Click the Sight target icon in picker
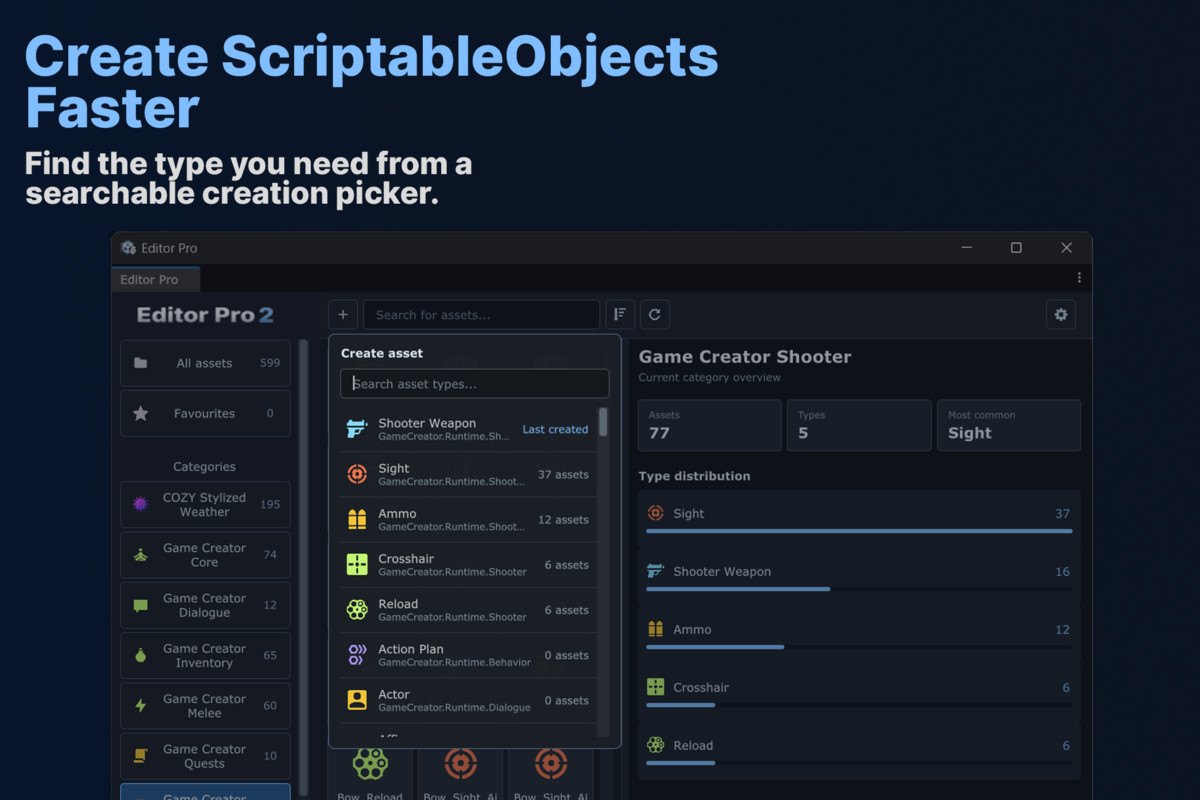 coord(357,474)
